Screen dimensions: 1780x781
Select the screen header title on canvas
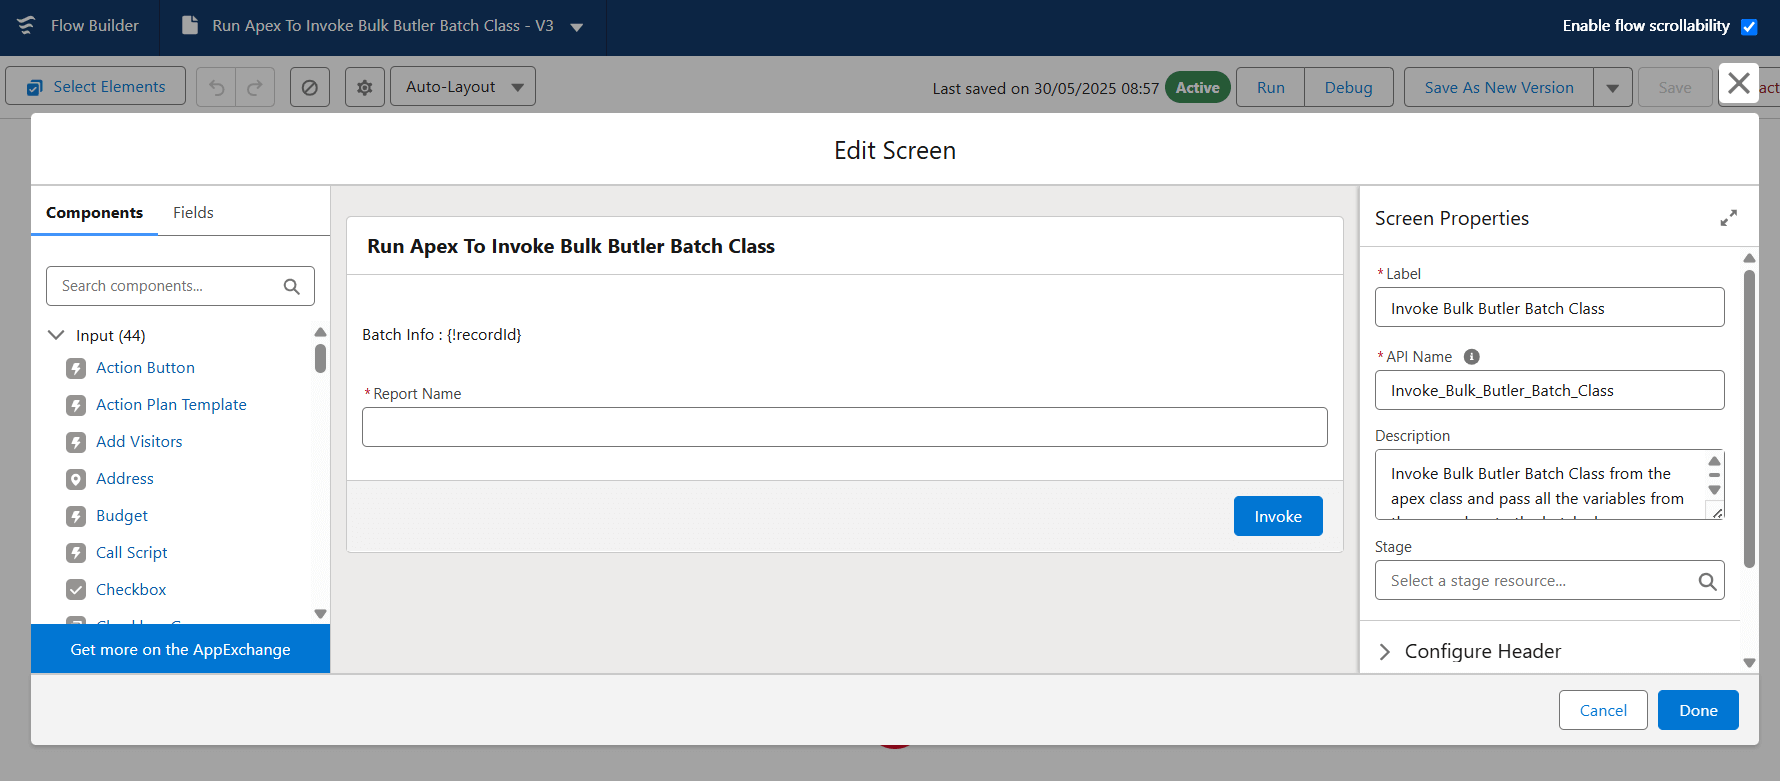[571, 246]
